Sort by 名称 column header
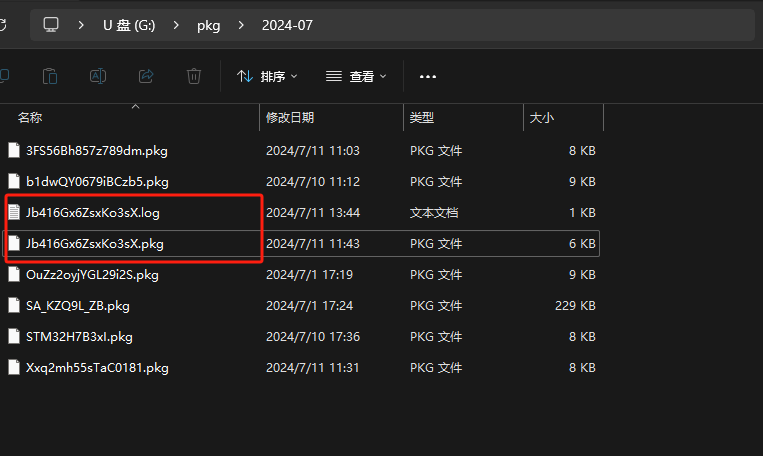 tap(30, 118)
